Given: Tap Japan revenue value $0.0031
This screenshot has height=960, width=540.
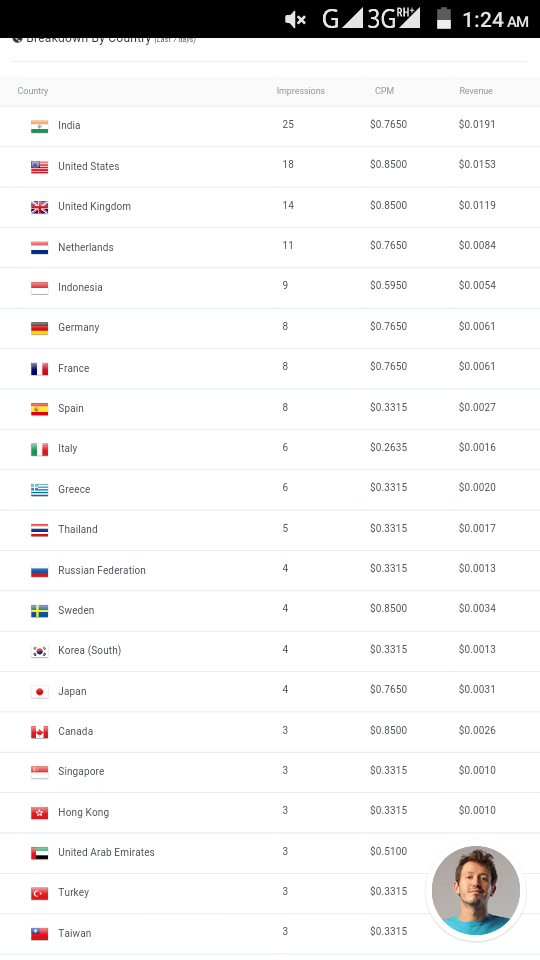Looking at the screenshot, I should point(477,689).
